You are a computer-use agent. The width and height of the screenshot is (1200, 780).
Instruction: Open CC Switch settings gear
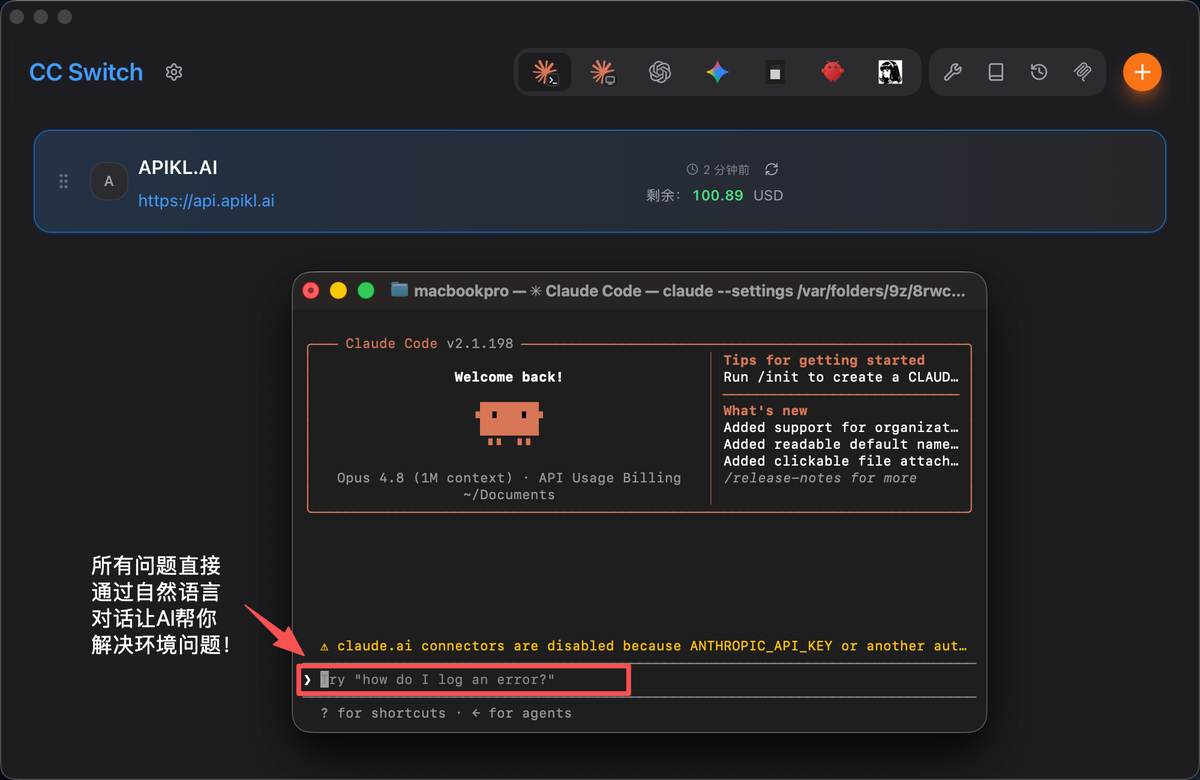coord(174,72)
